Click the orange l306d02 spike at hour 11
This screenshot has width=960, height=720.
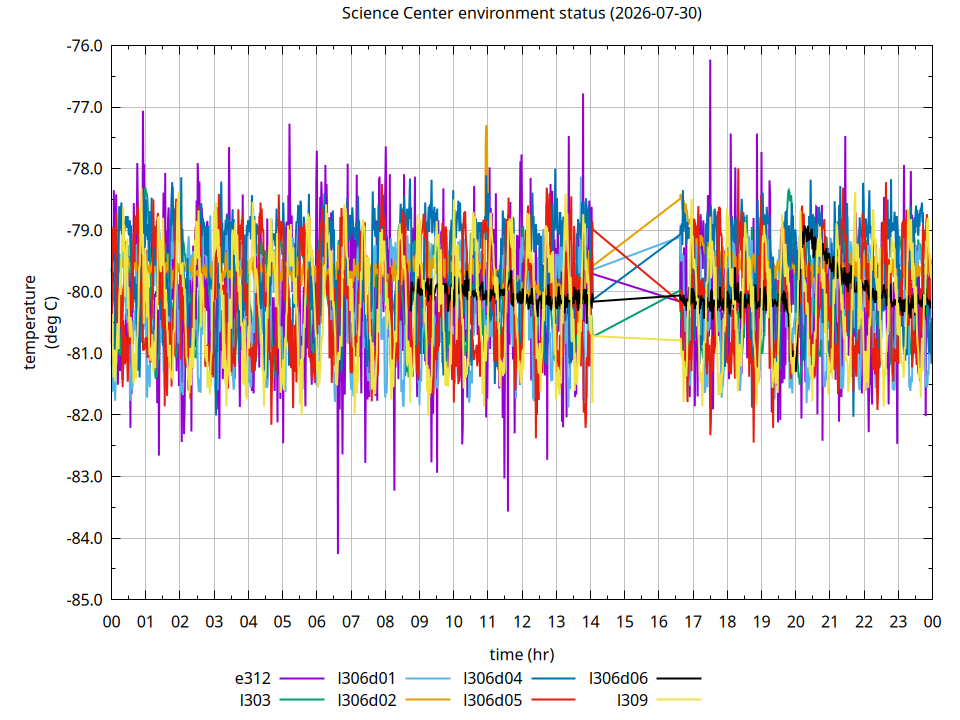(x=487, y=127)
